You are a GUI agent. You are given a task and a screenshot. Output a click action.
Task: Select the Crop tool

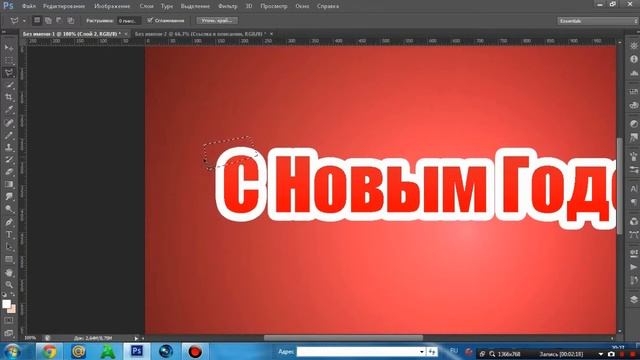[x=9, y=98]
